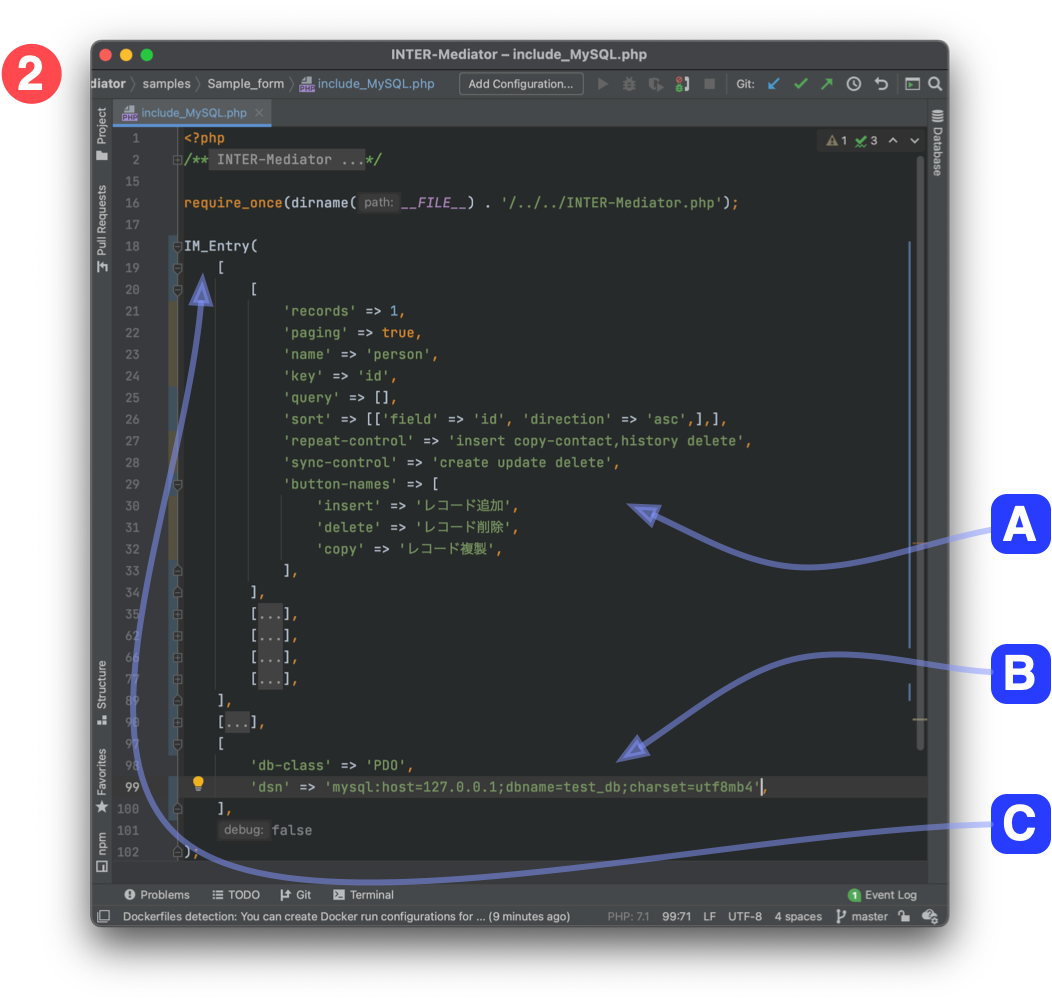Click the typo checks indicator showing 3
1052x1004 pixels.
pyautogui.click(x=866, y=141)
